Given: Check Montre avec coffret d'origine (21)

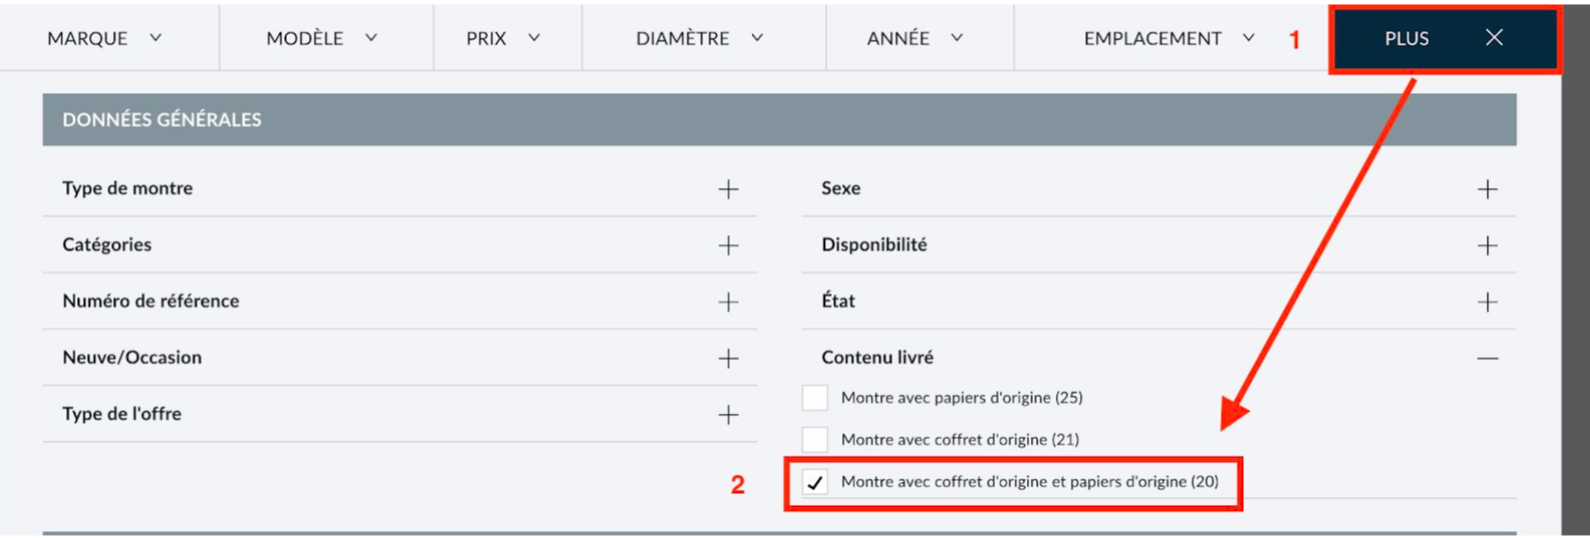Looking at the screenshot, I should (815, 439).
